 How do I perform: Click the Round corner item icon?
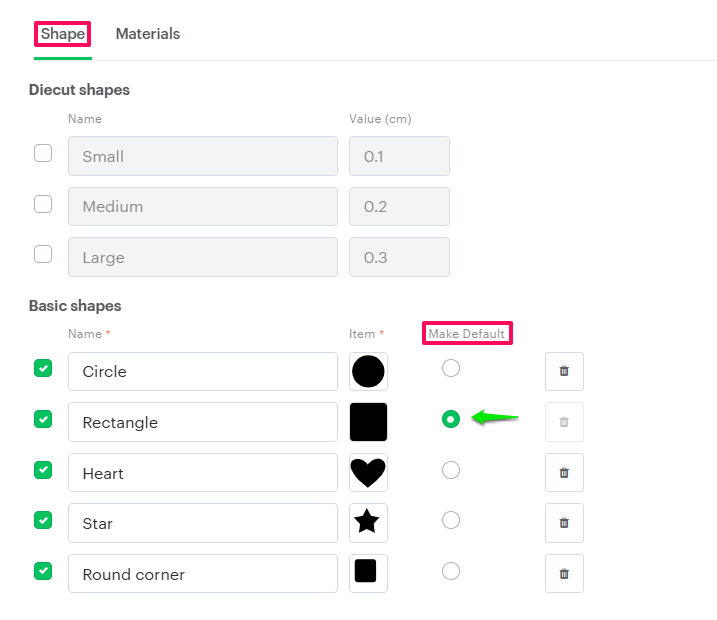pos(368,573)
